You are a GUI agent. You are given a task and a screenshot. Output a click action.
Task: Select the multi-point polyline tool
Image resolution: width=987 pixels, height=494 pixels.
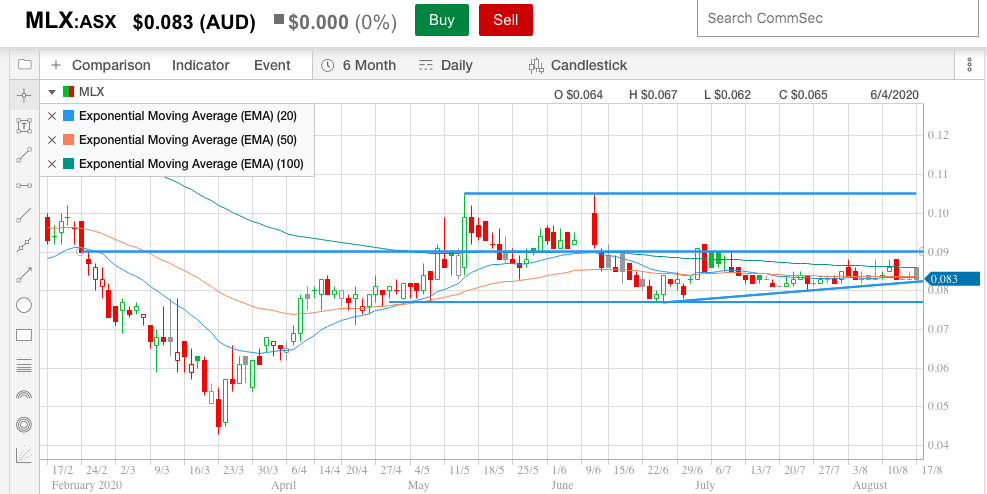click(24, 245)
